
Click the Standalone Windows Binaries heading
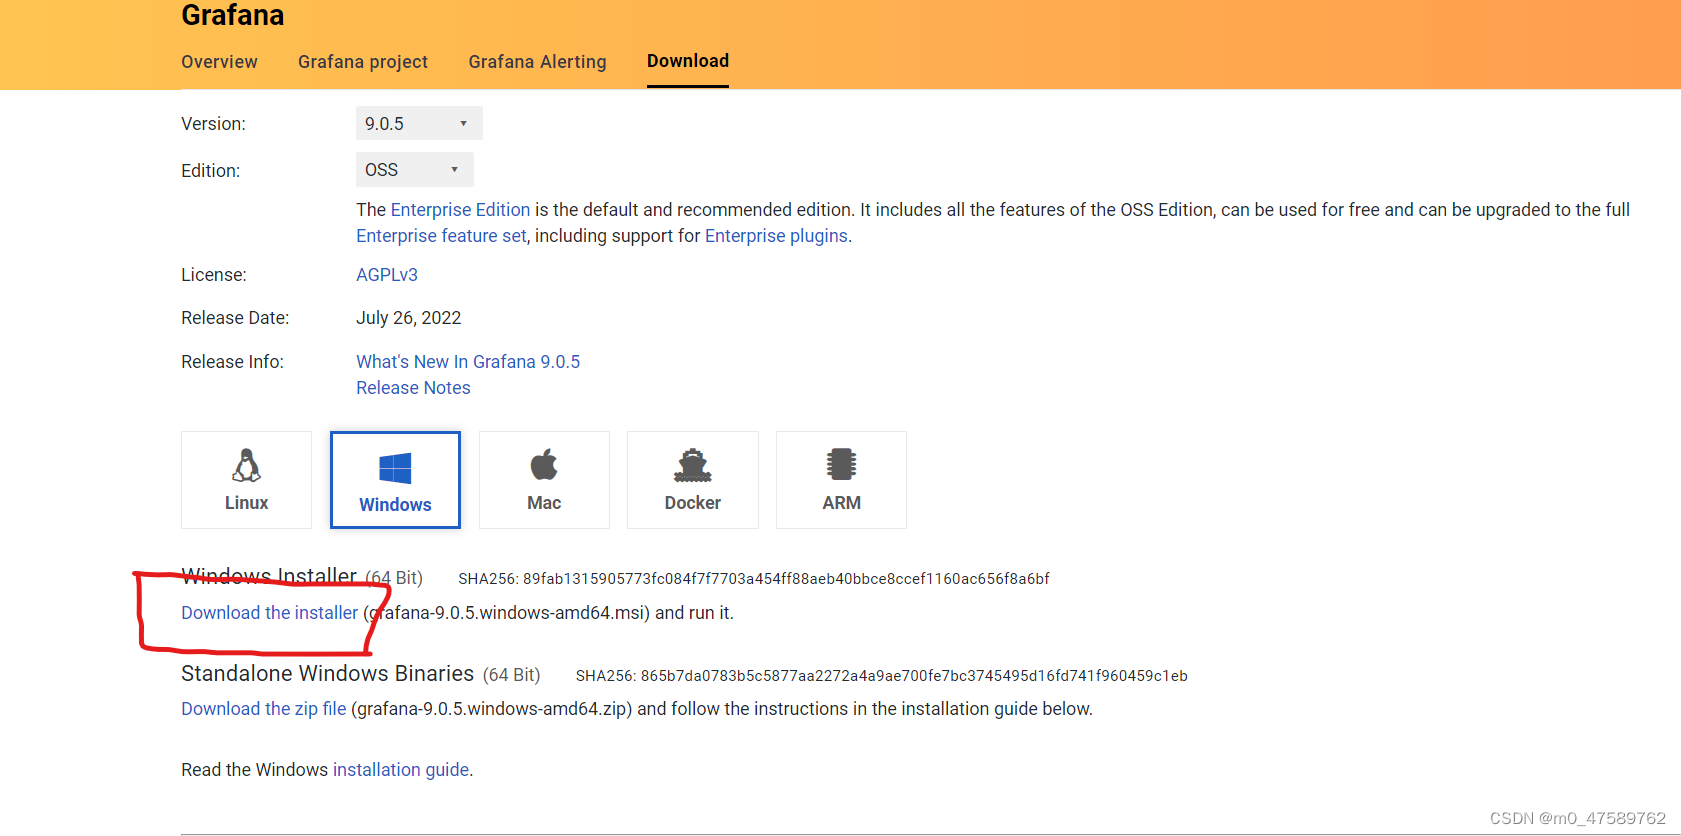pos(327,674)
